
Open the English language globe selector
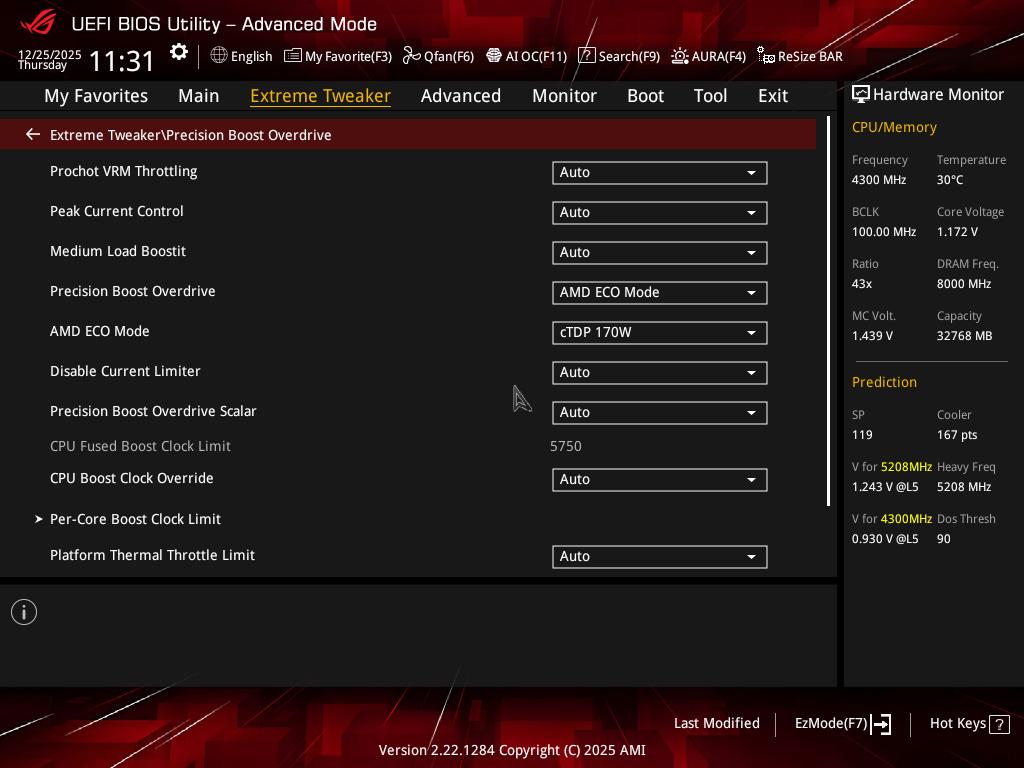point(241,56)
